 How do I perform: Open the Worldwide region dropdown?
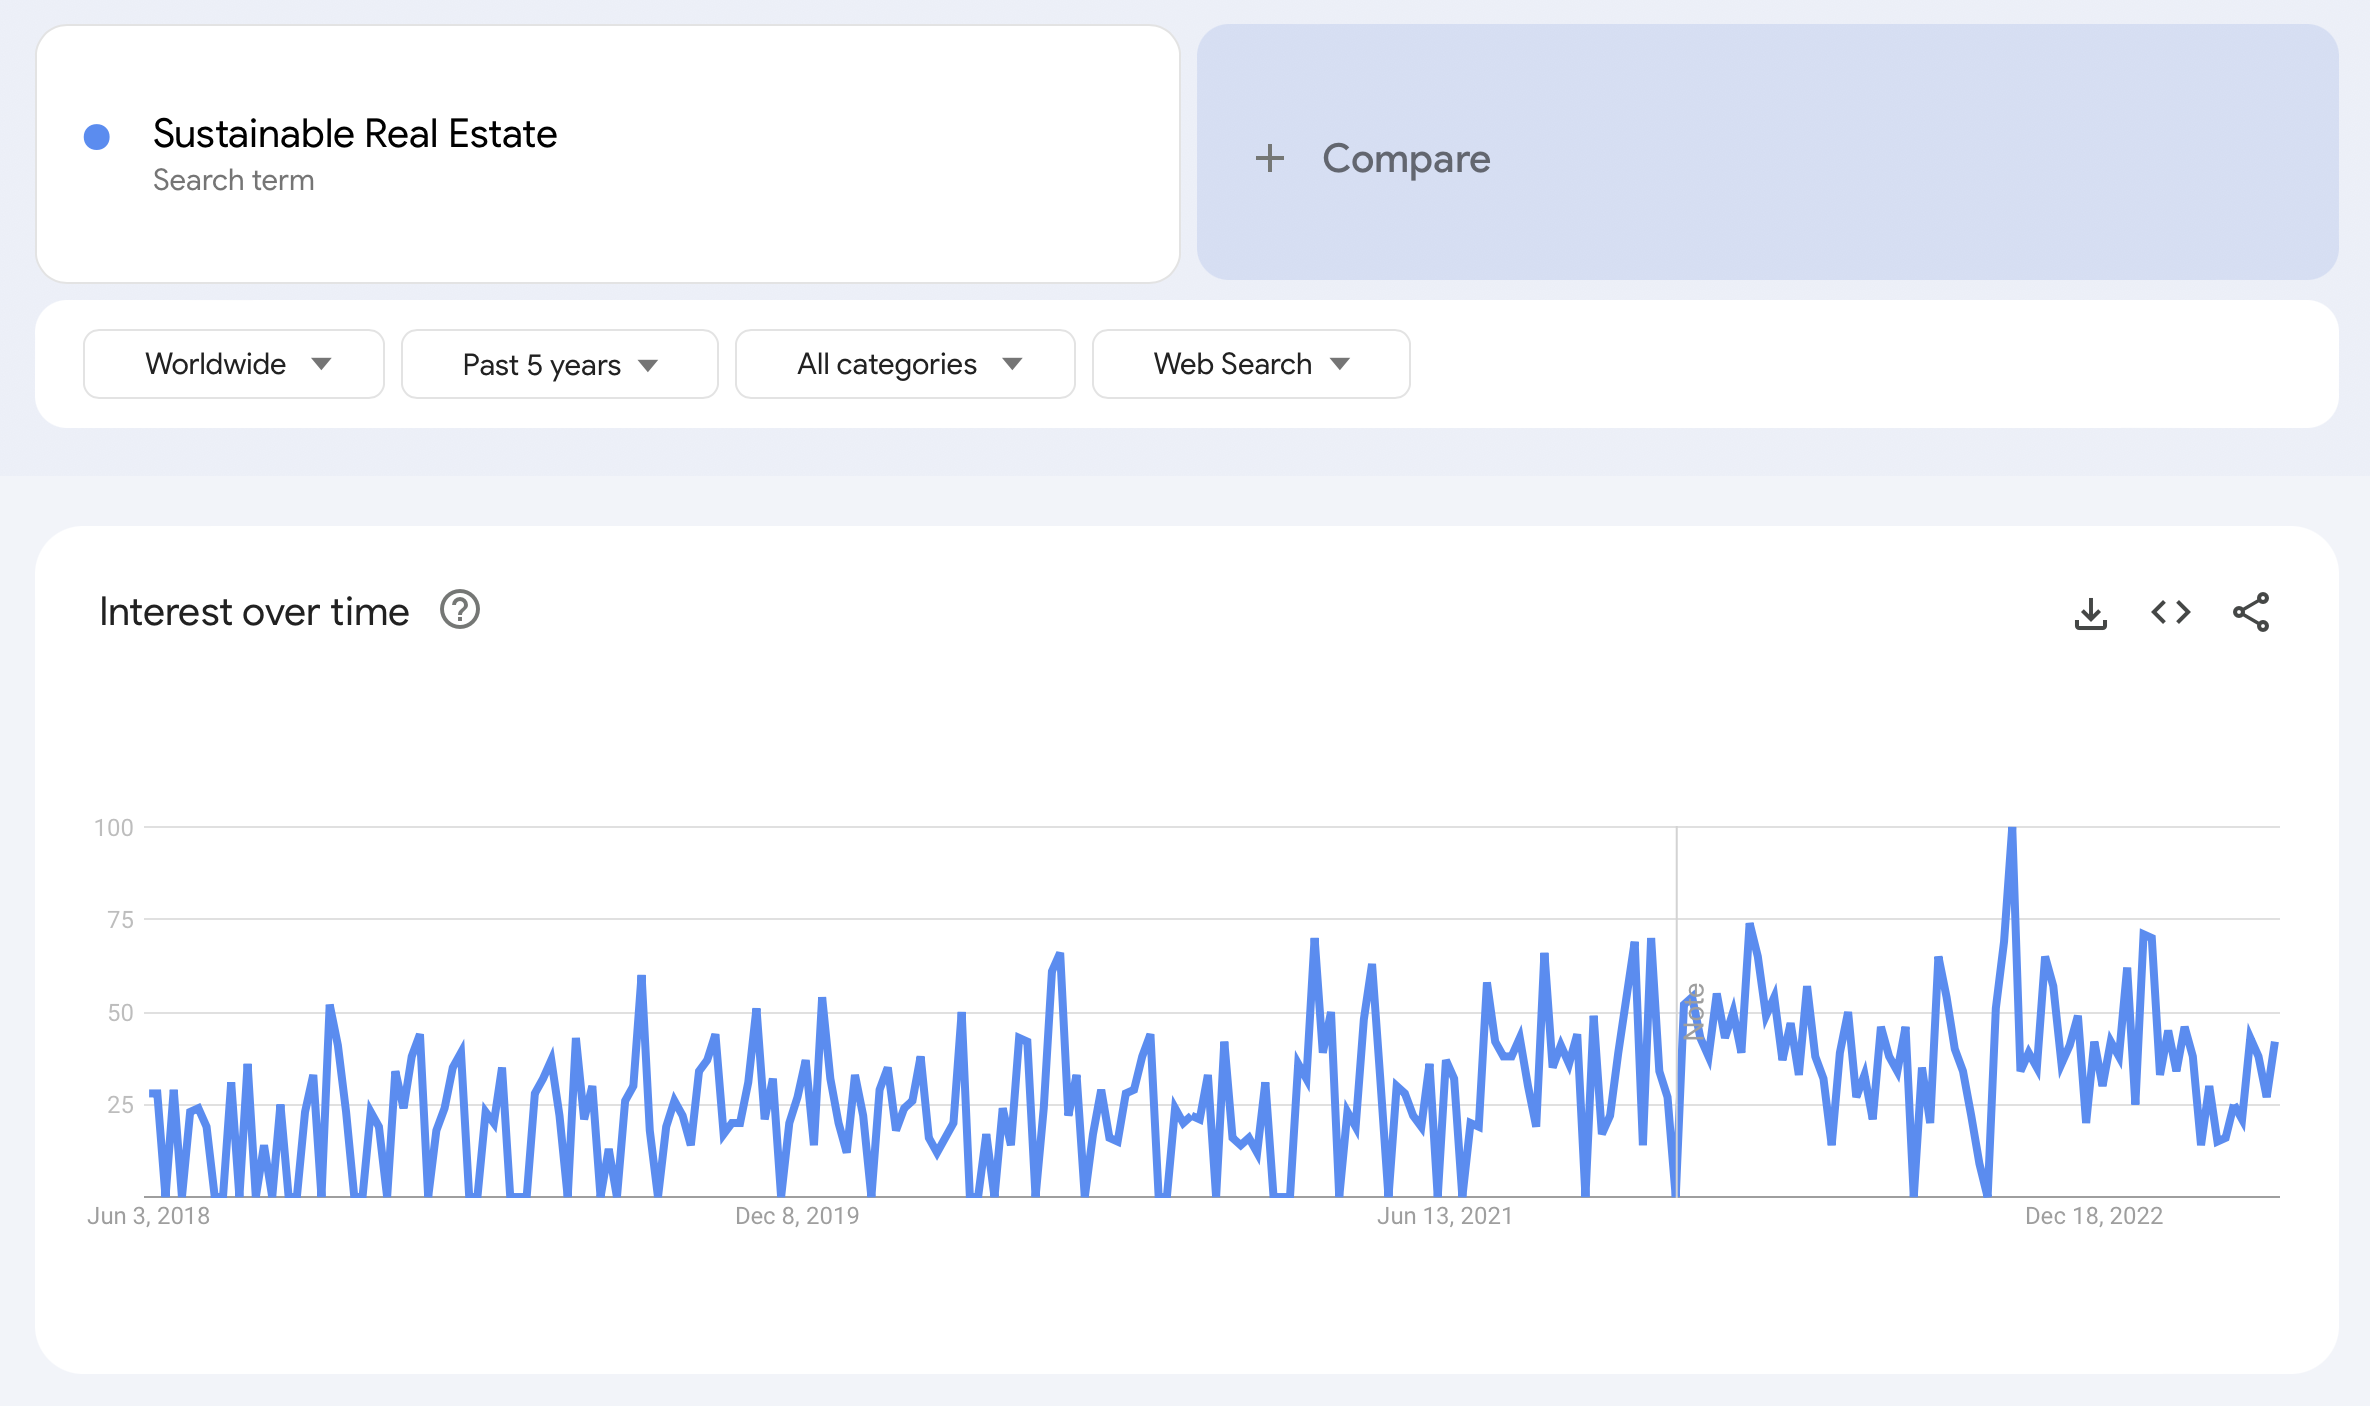pyautogui.click(x=234, y=364)
